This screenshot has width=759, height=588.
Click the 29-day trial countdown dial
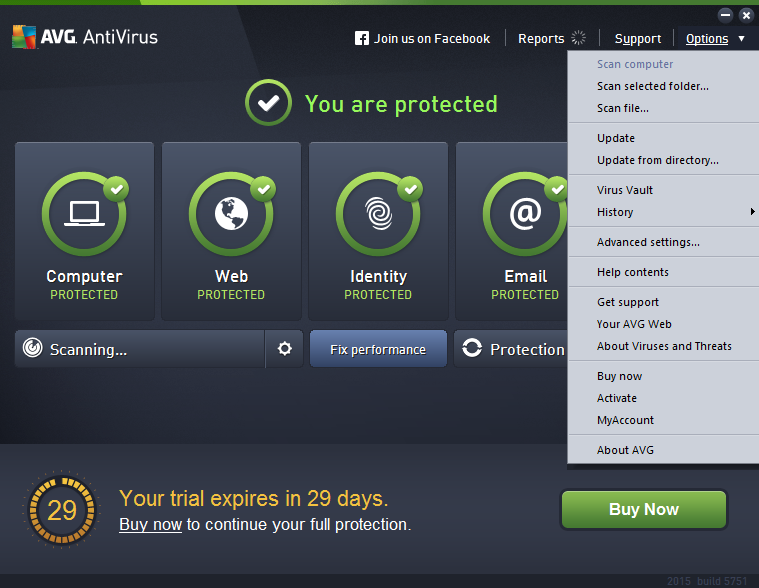pyautogui.click(x=61, y=510)
